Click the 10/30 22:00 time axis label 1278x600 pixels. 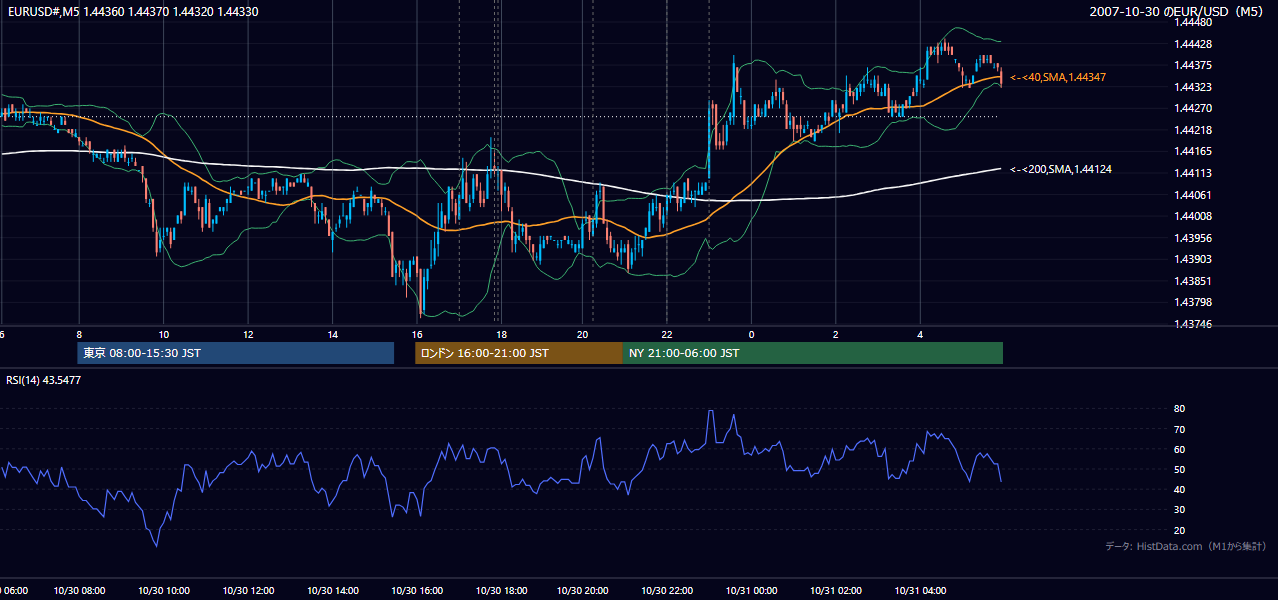[668, 591]
